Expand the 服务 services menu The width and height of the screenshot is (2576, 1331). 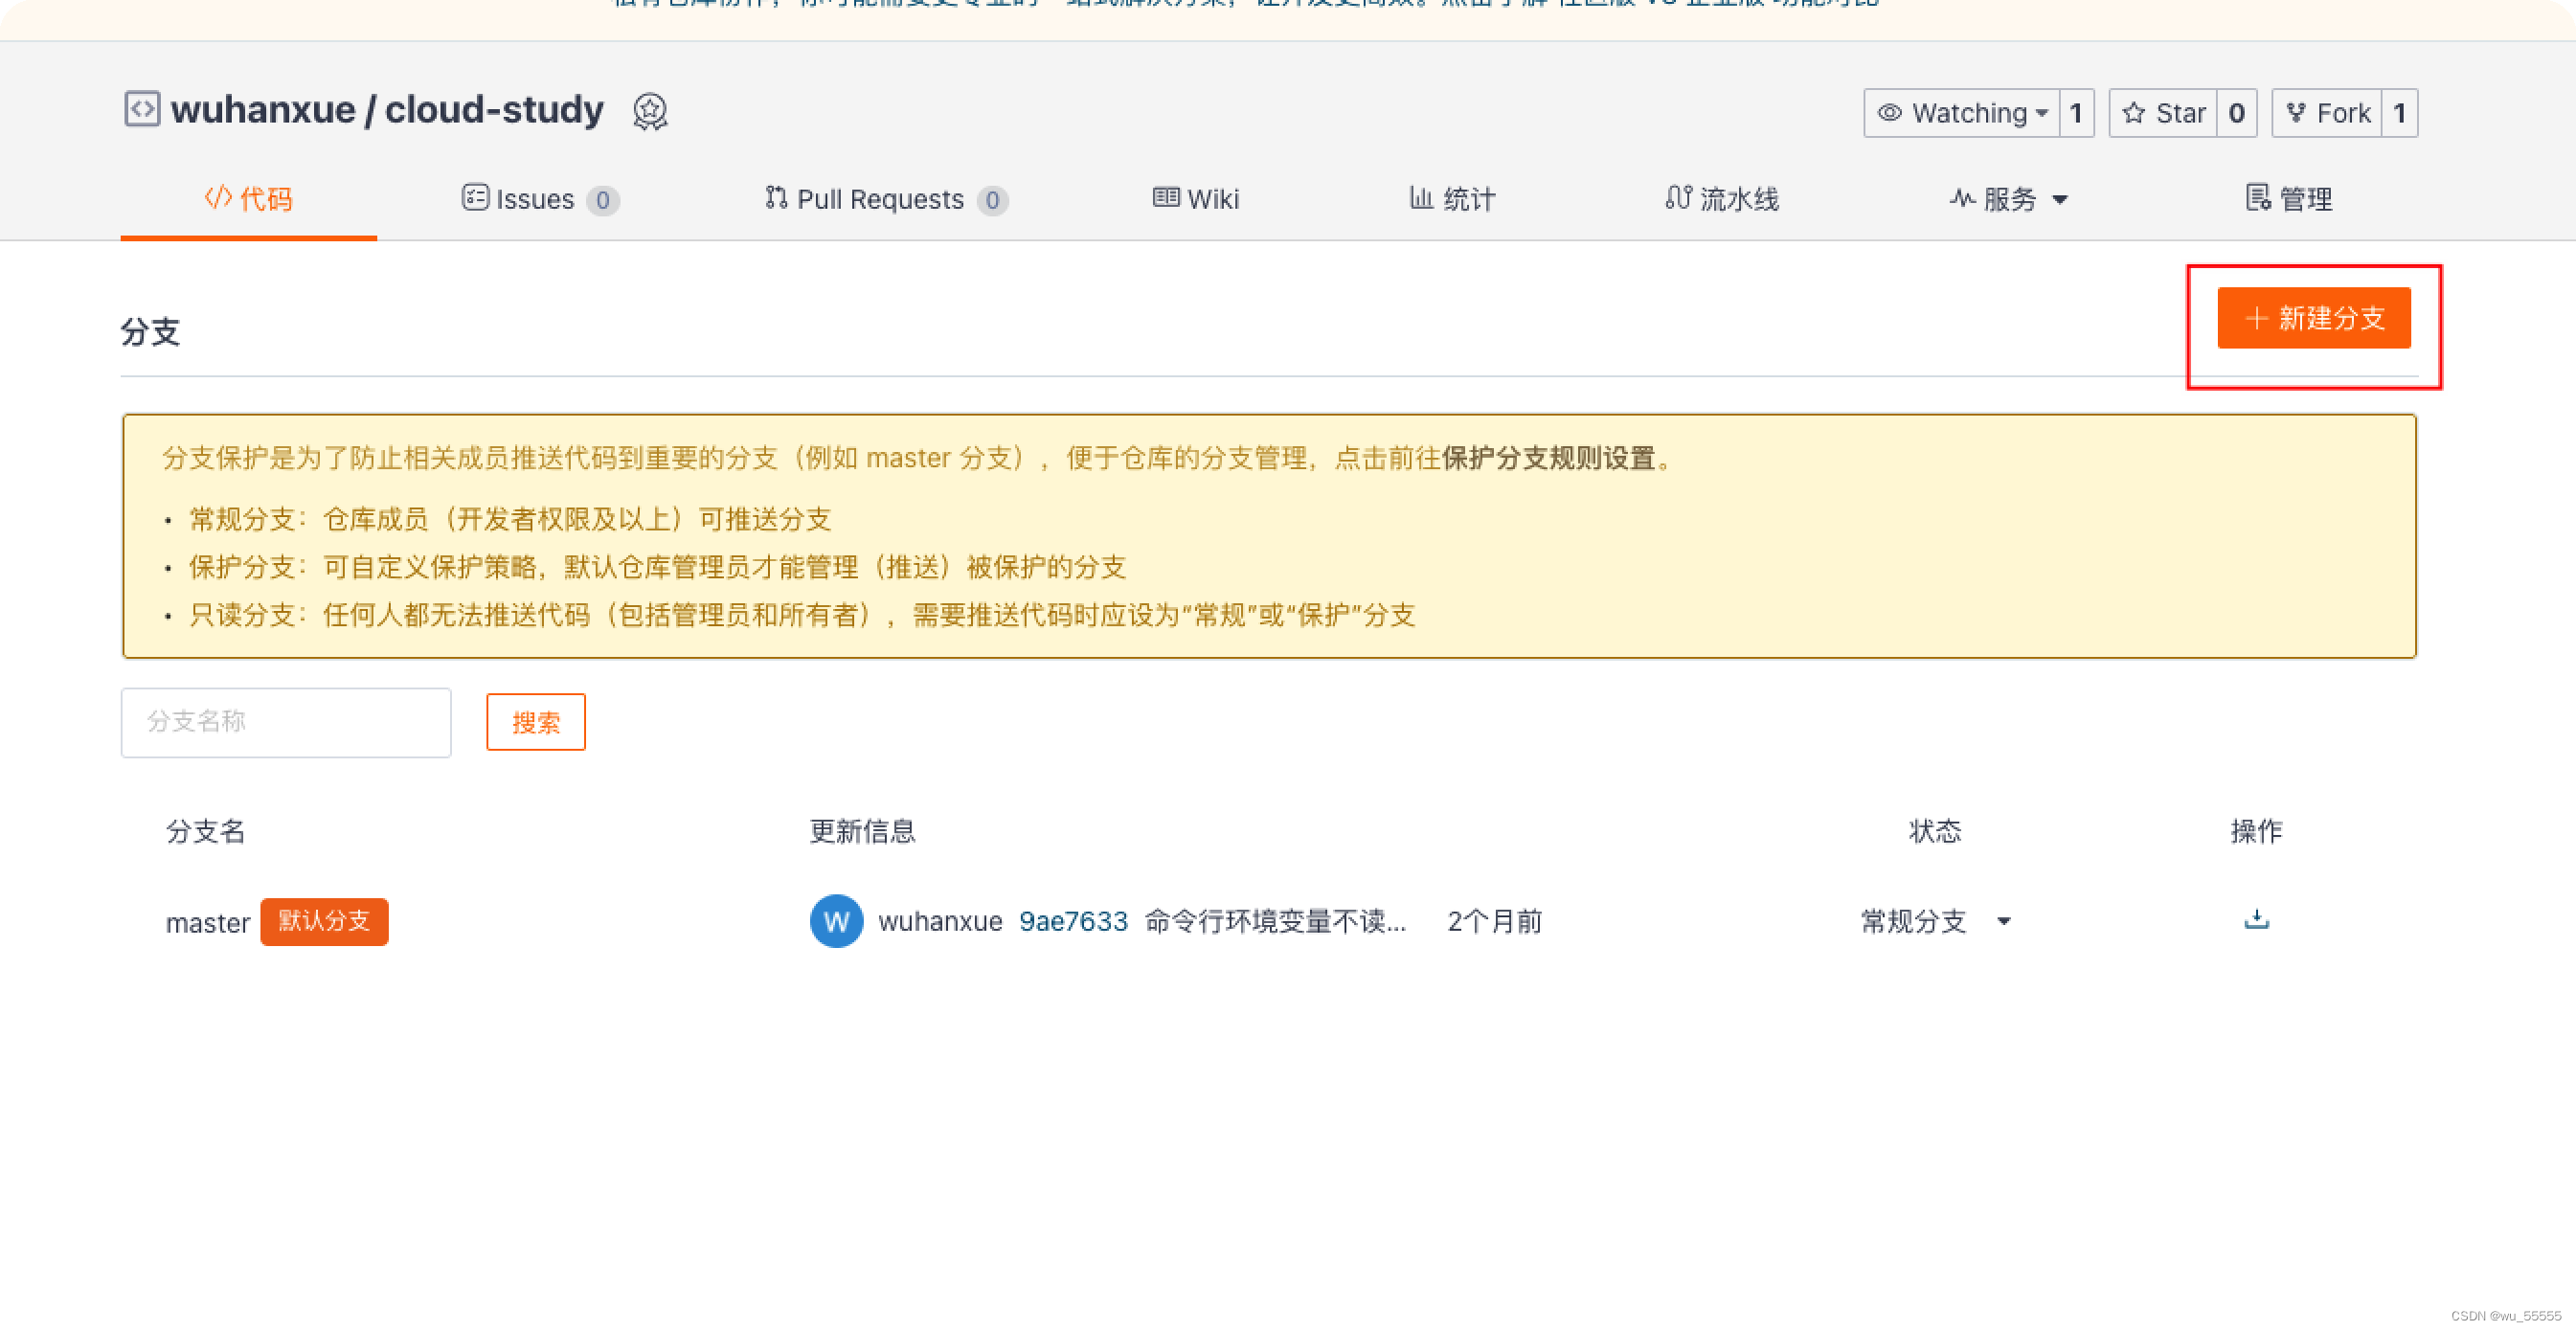2008,199
